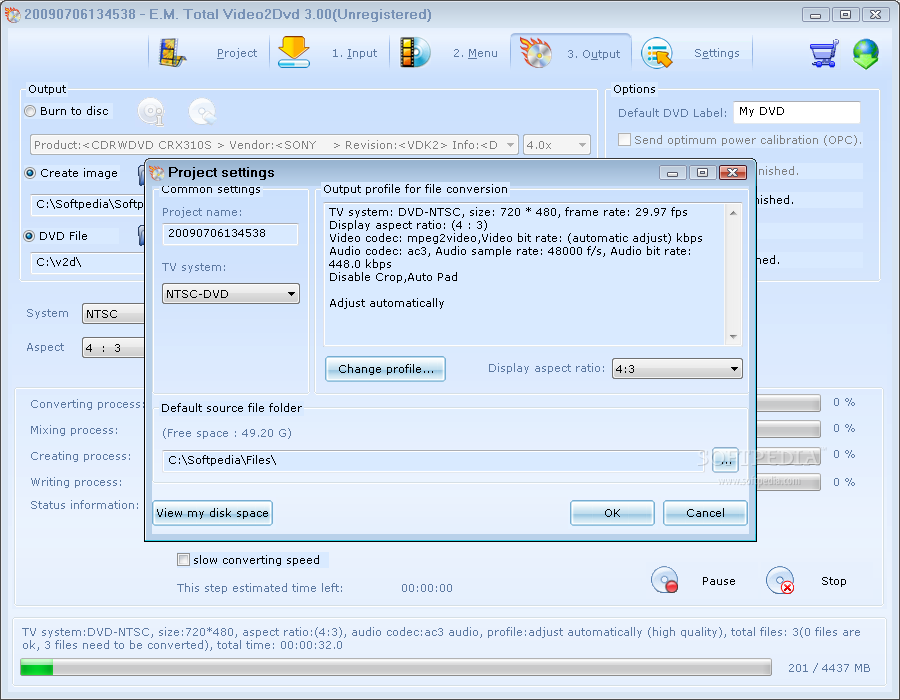This screenshot has height=700, width=900.
Task: Open the Aspect 4 : 3 dropdown in main window
Action: click(114, 348)
